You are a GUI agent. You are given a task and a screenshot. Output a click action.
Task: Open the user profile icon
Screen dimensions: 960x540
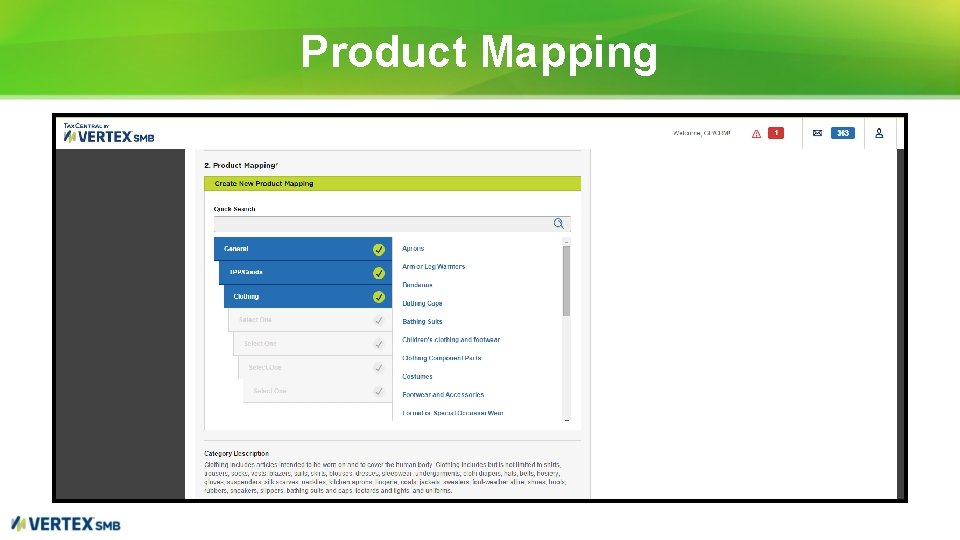(879, 133)
